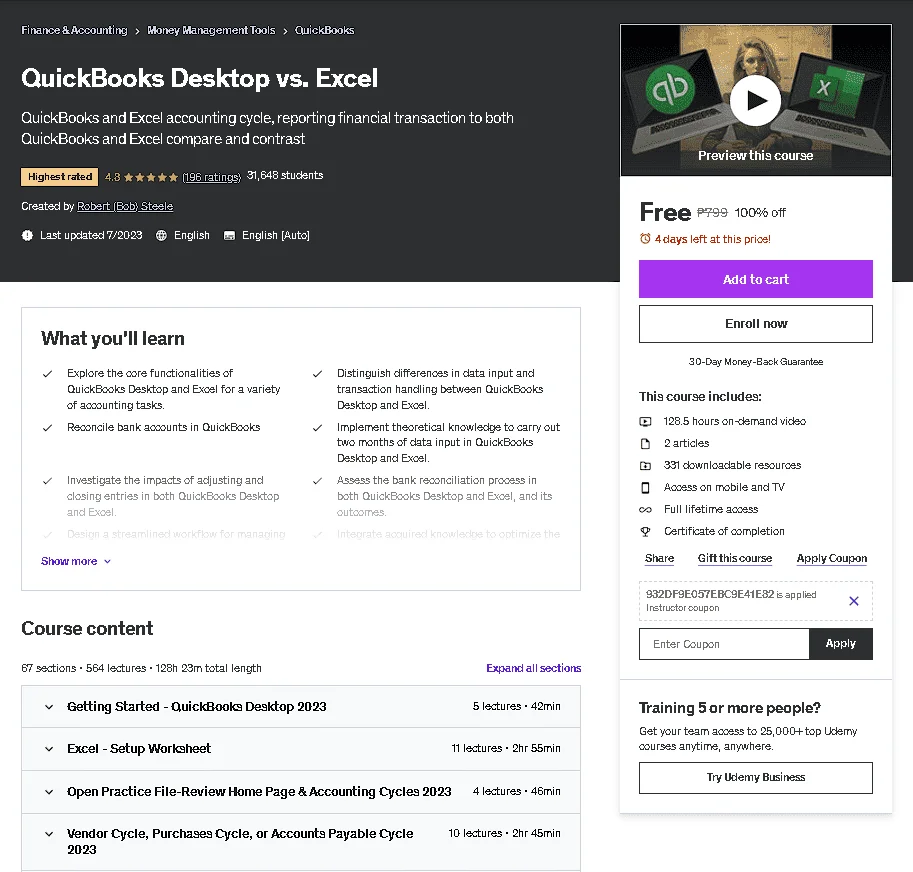Screen dimensions: 913x872
Task: Click the on-demand video icon
Action: pos(645,421)
